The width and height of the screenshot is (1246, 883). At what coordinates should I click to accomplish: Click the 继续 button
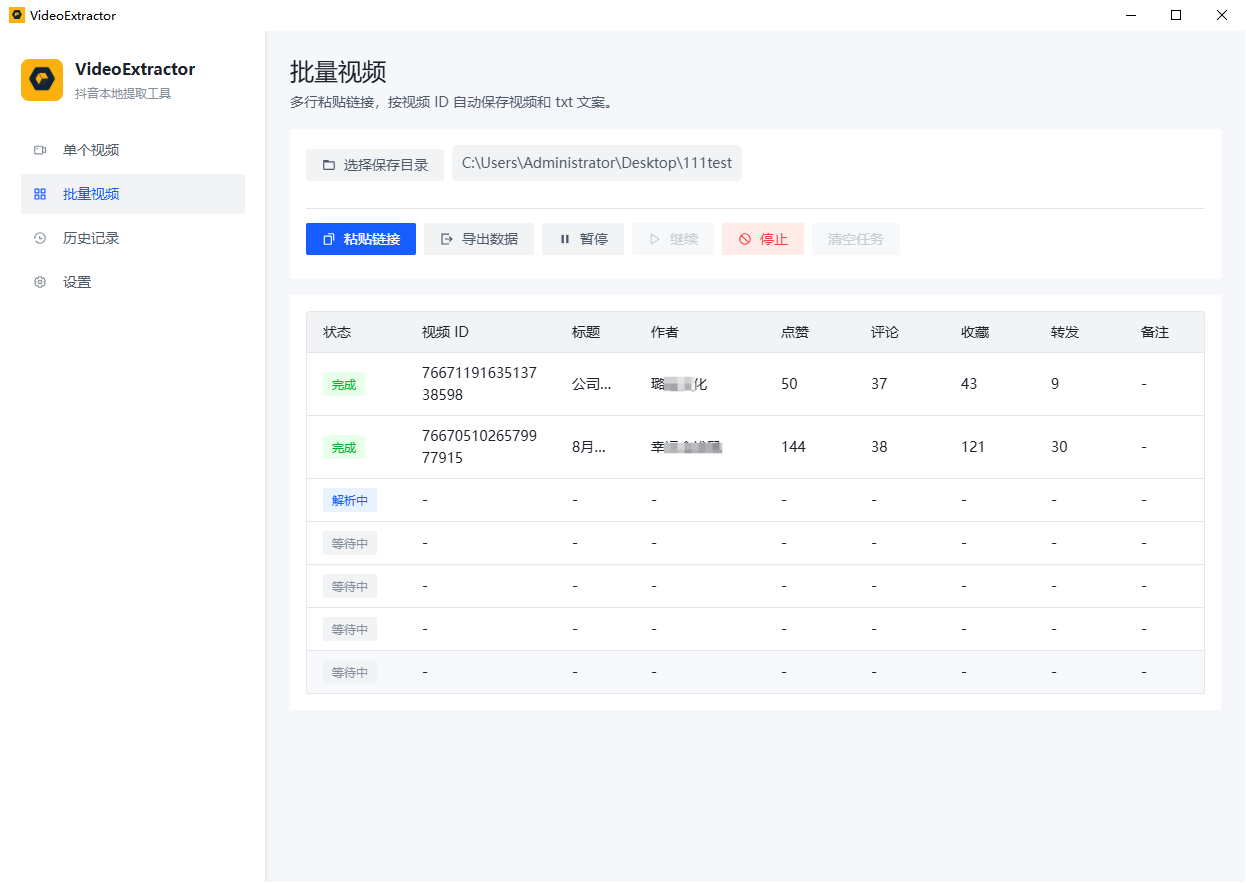(x=673, y=239)
